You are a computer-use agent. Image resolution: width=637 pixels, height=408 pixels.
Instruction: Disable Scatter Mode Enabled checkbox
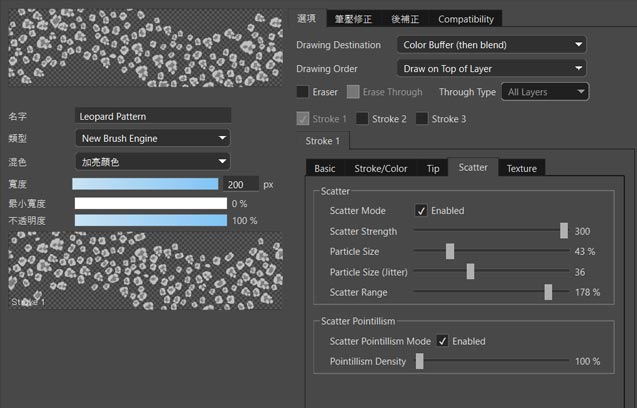422,211
